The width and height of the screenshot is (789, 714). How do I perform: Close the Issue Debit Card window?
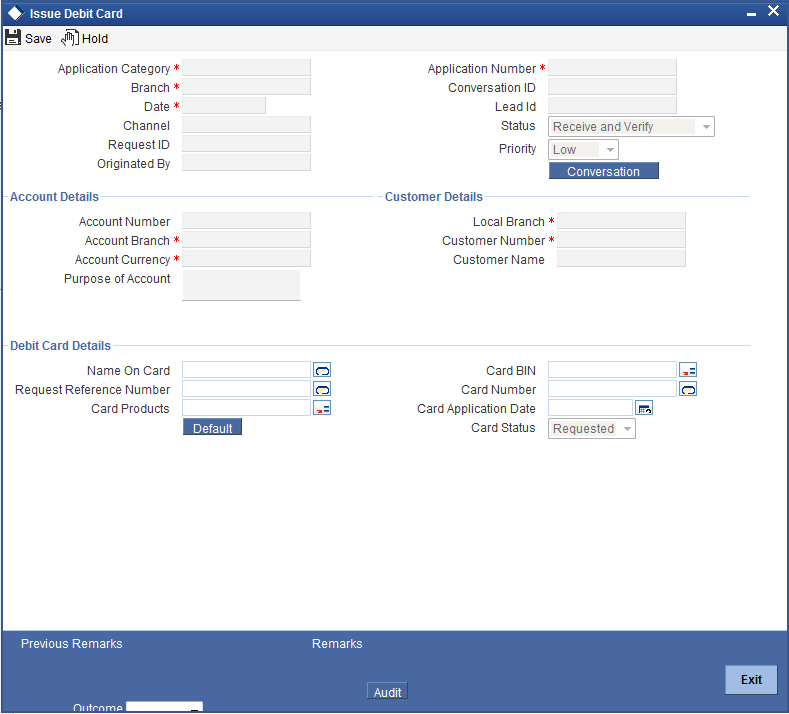pos(773,11)
